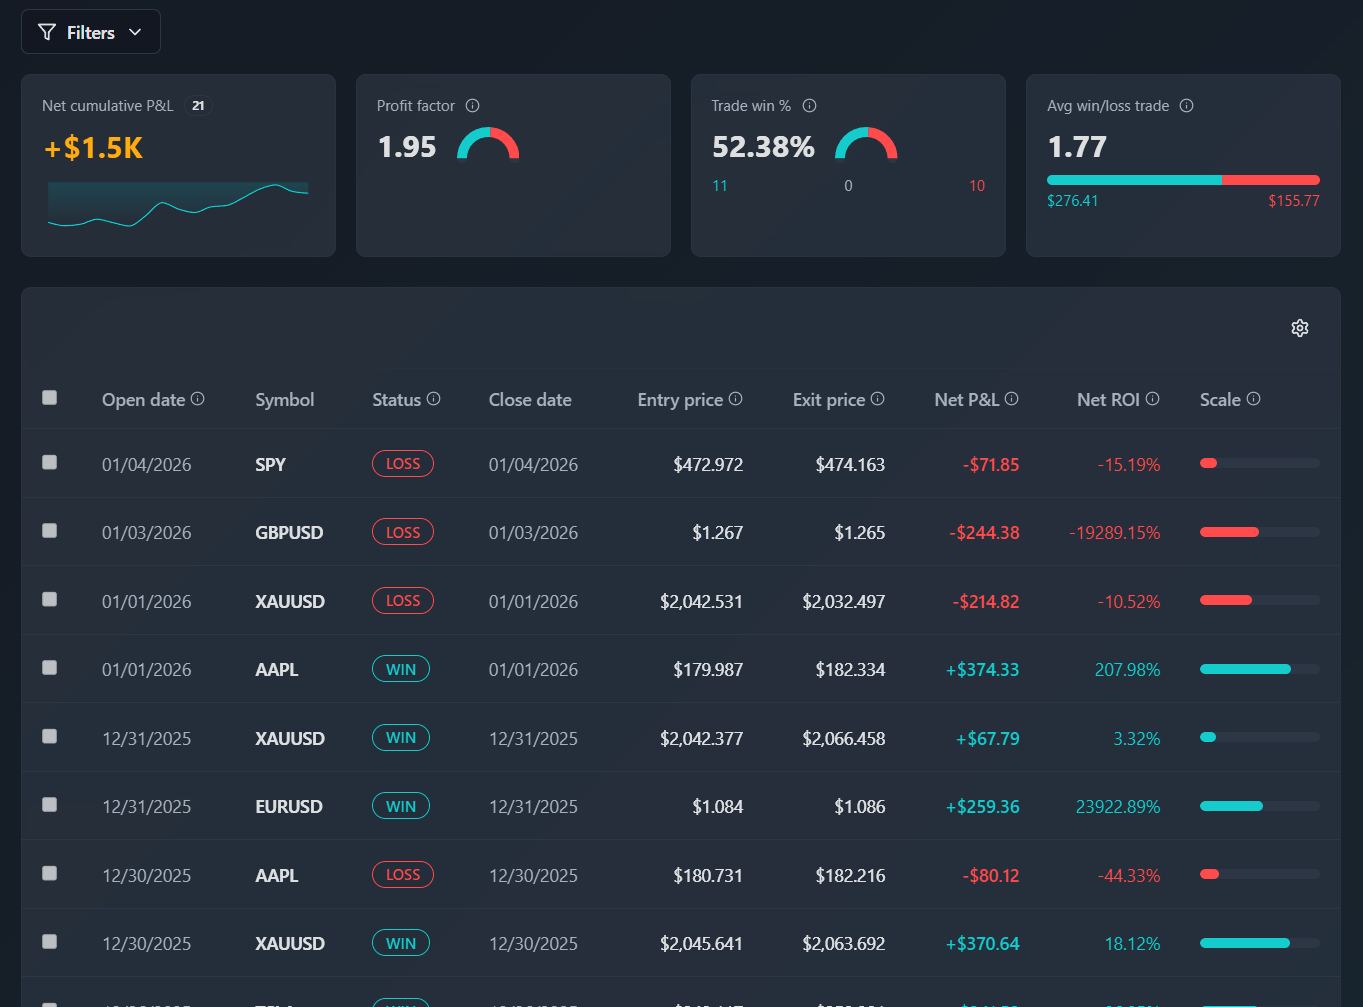This screenshot has width=1363, height=1007.
Task: Click the Entry price info icon
Action: (x=735, y=398)
